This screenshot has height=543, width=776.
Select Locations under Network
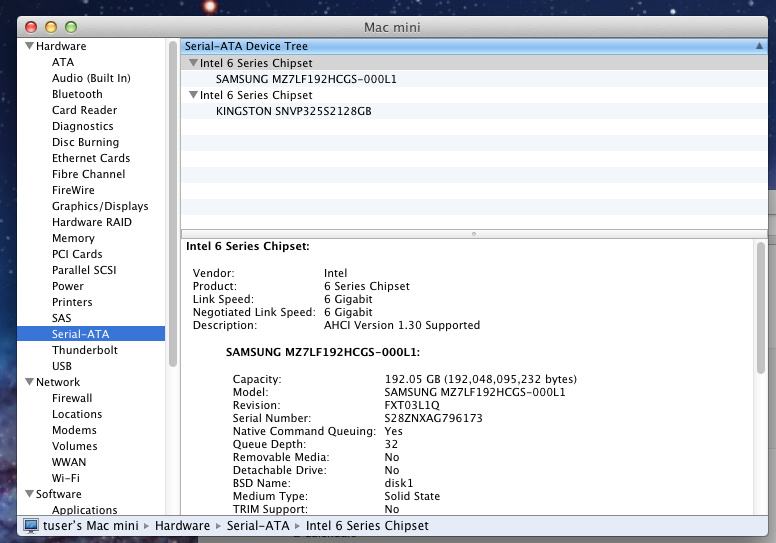[x=77, y=414]
